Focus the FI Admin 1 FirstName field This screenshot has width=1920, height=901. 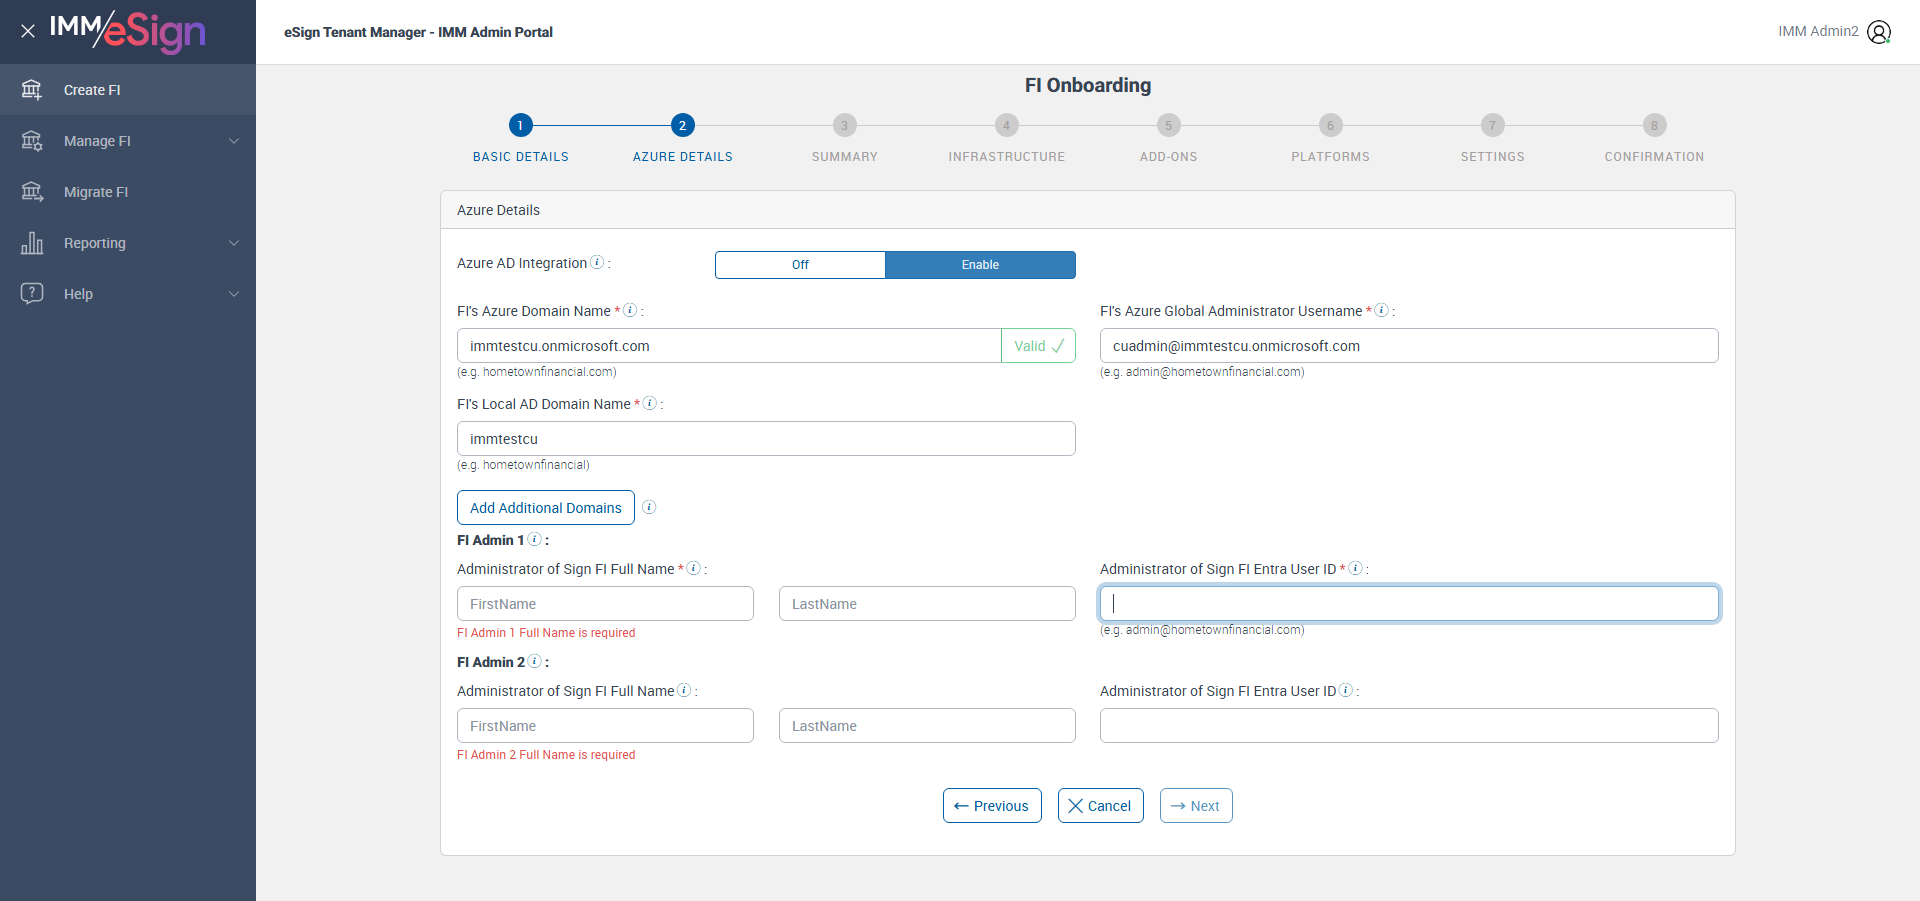(605, 604)
